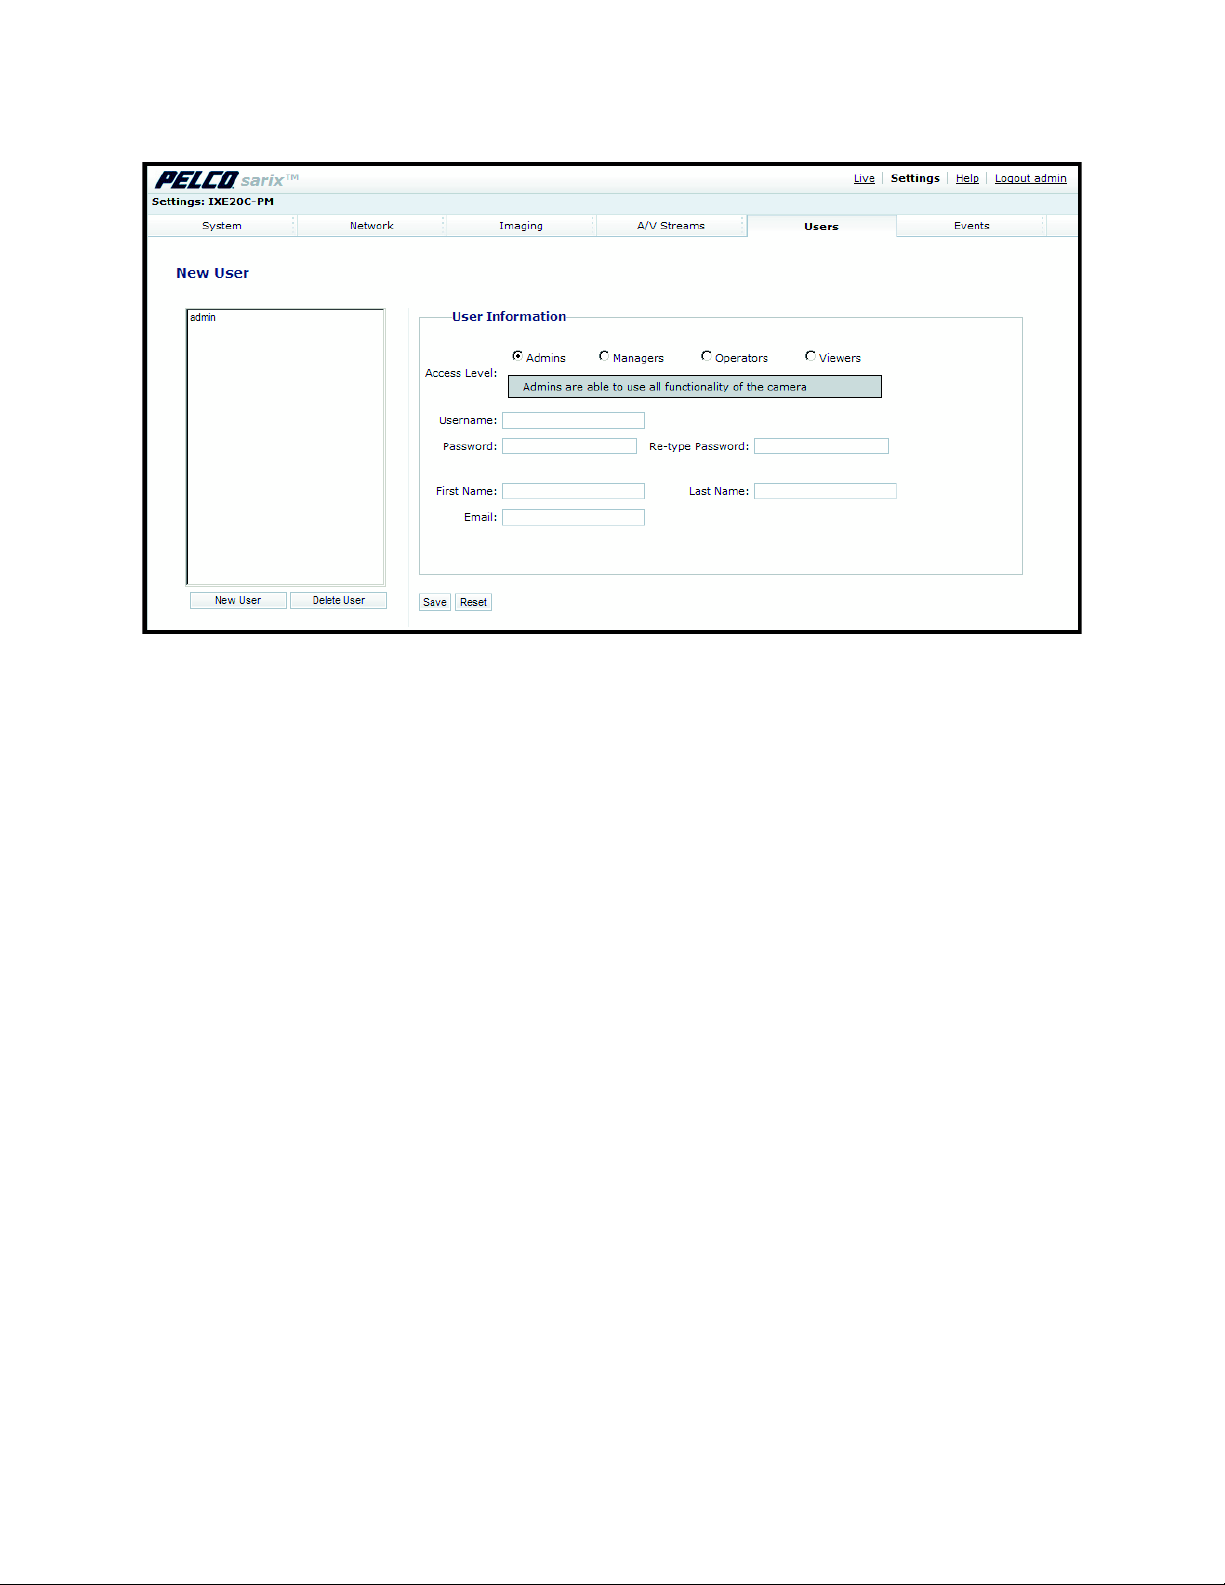Image resolution: width=1225 pixels, height=1585 pixels.
Task: Open the Live view link
Action: pyautogui.click(x=864, y=179)
